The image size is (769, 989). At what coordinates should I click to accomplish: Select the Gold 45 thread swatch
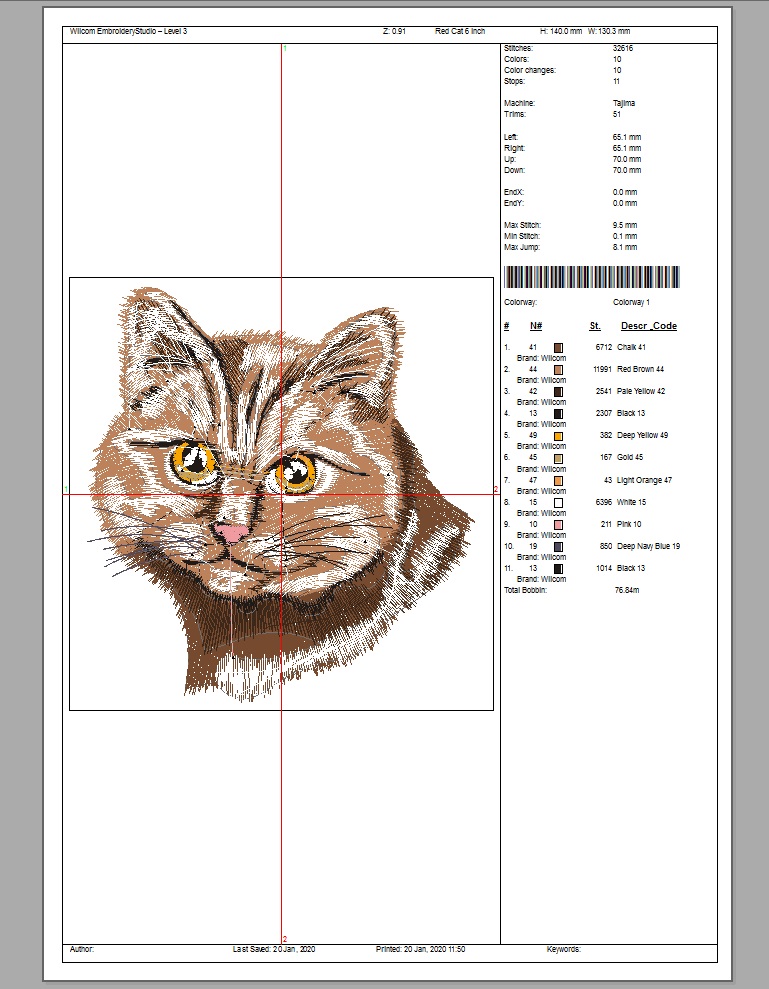pyautogui.click(x=558, y=458)
